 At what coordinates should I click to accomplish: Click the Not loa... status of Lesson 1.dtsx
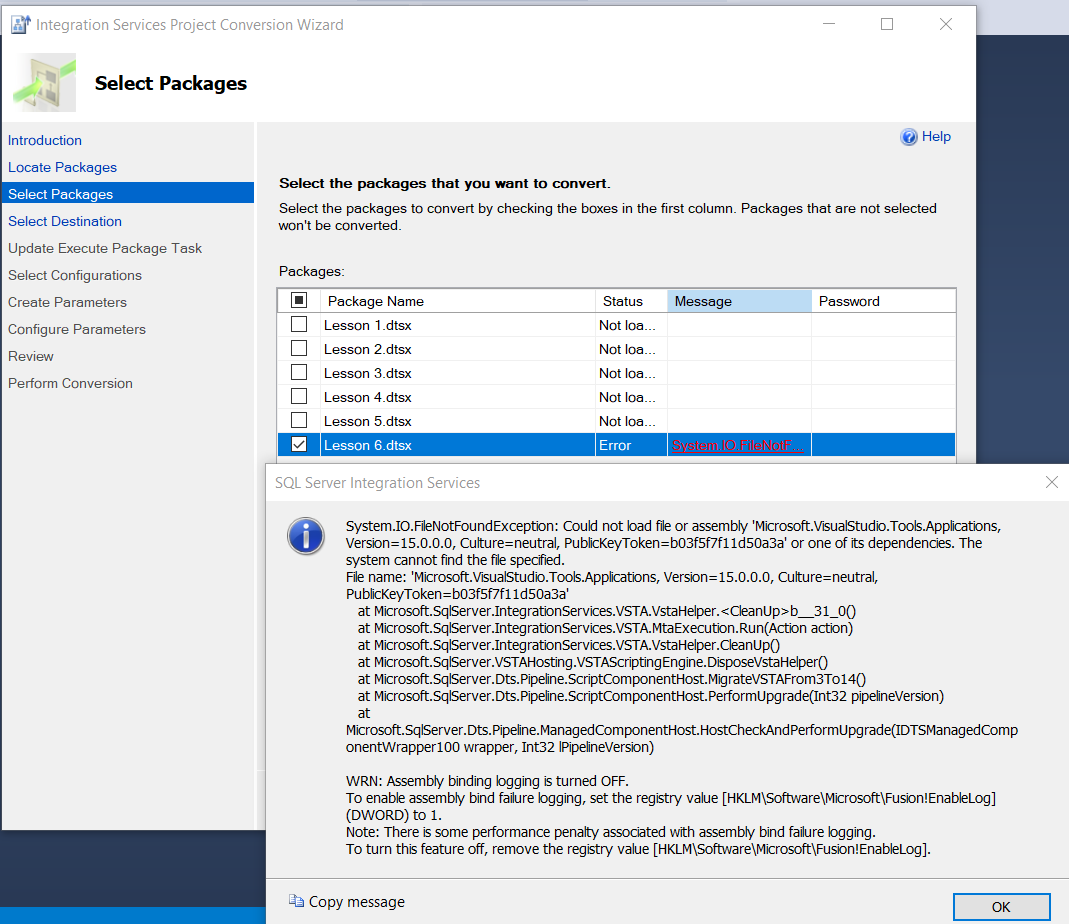coord(627,325)
